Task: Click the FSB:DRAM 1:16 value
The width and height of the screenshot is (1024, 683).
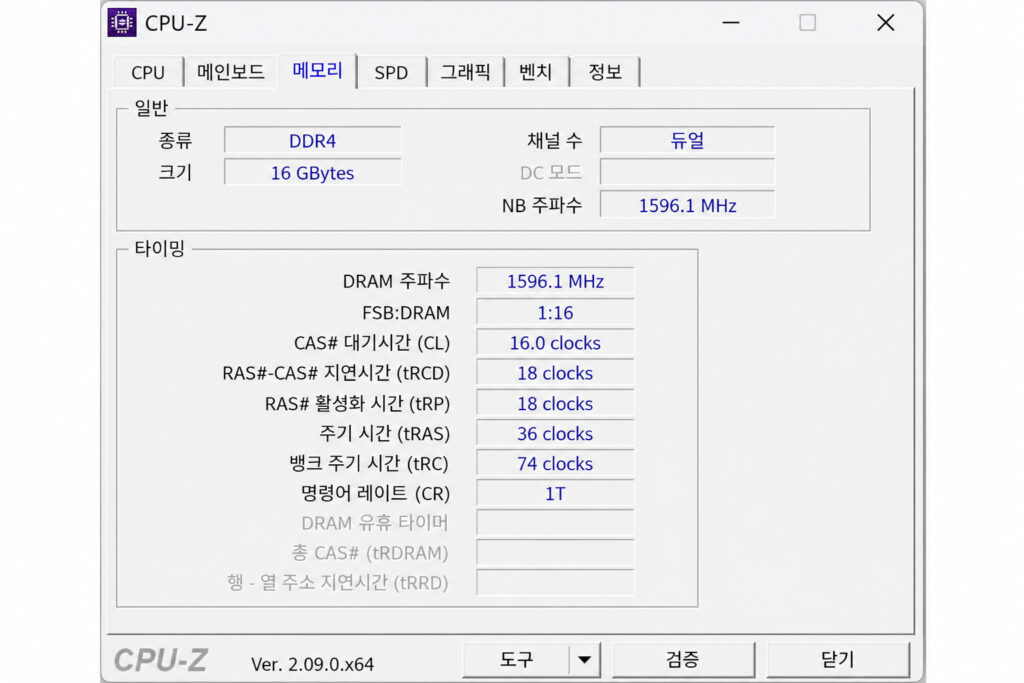Action: tap(555, 313)
